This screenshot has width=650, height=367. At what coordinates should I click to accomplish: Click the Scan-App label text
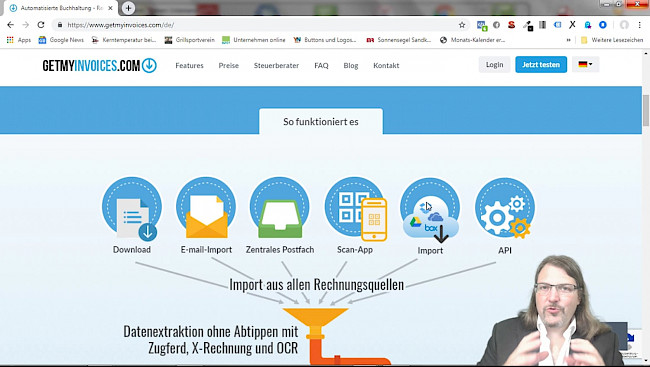click(x=355, y=250)
